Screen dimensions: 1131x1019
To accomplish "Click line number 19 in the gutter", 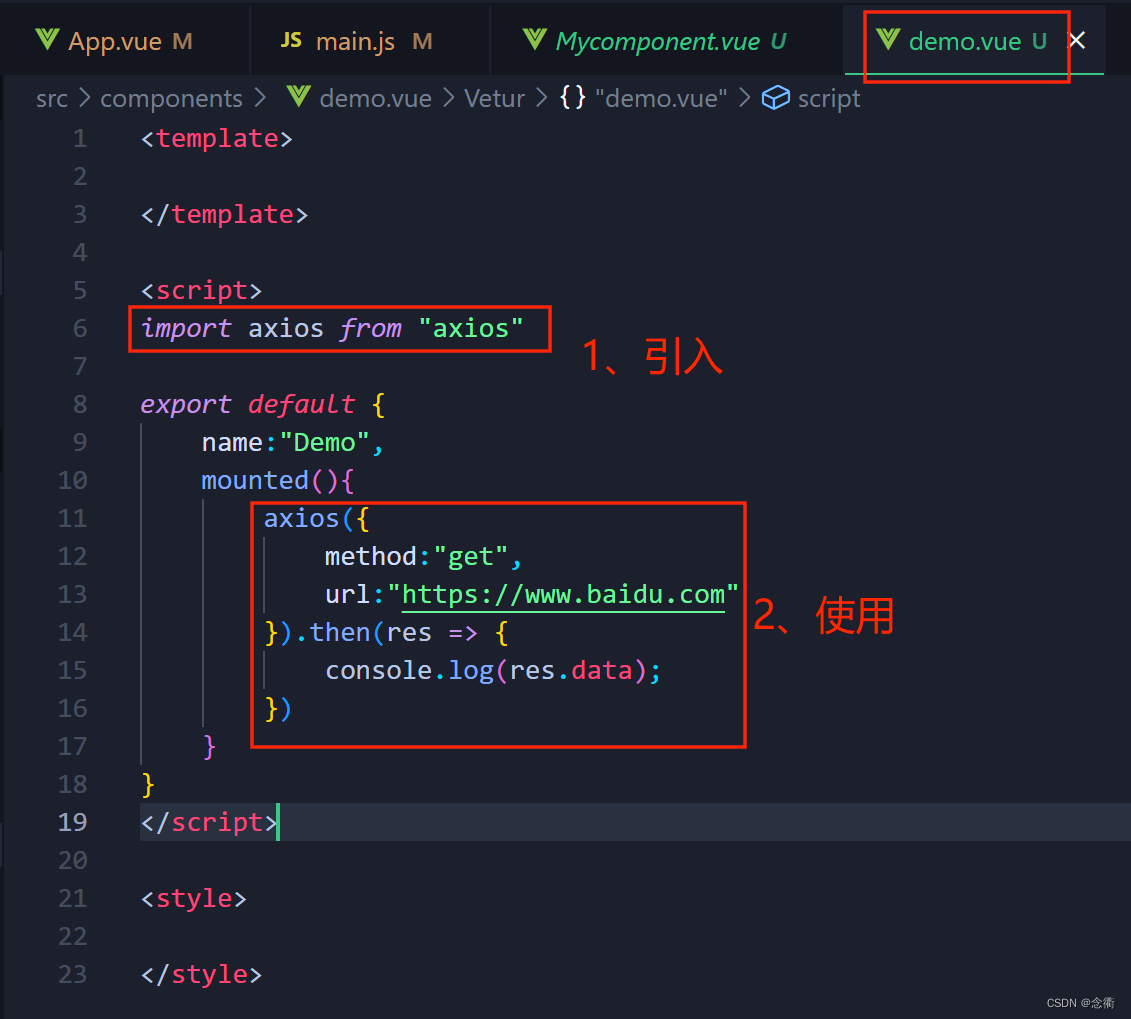I will pyautogui.click(x=72, y=822).
